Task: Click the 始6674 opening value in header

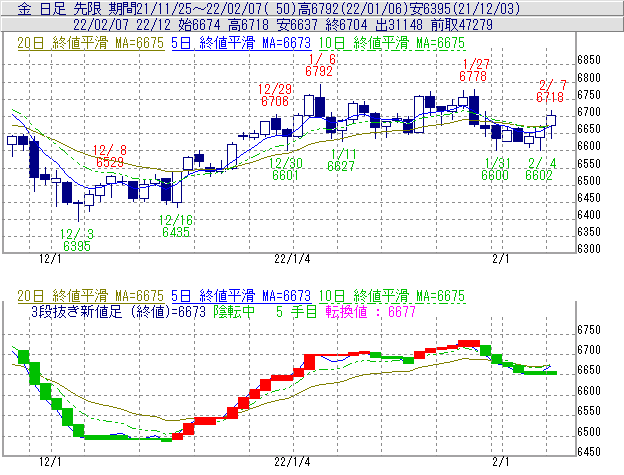Action: click(199, 25)
